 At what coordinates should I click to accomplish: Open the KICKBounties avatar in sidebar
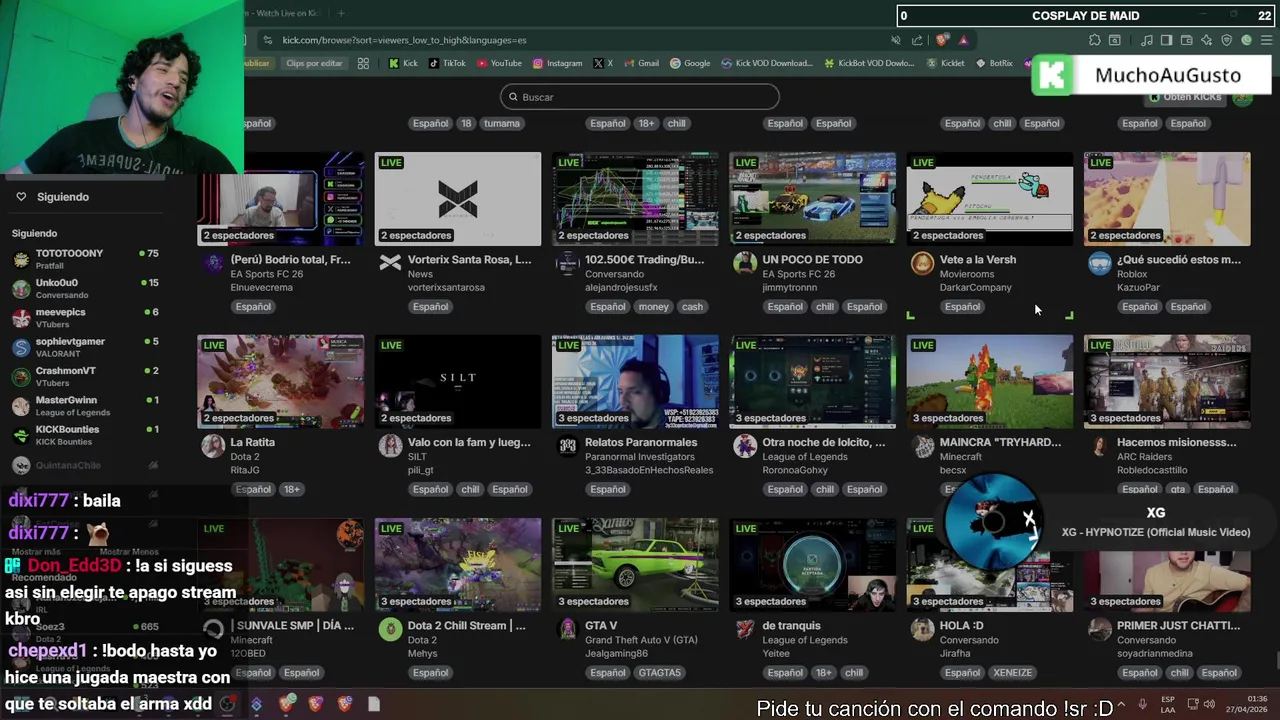coord(21,435)
